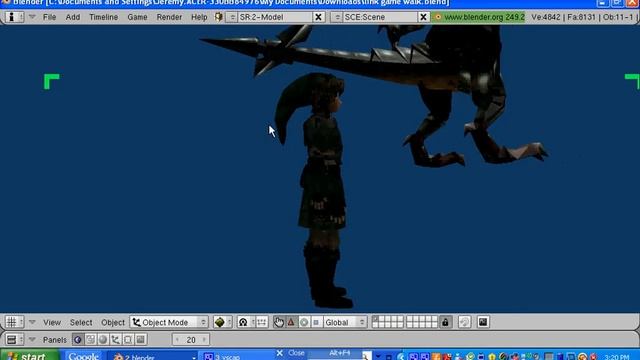Toggle move object centers only button
This screenshot has width=640, height=360.
click(262, 322)
